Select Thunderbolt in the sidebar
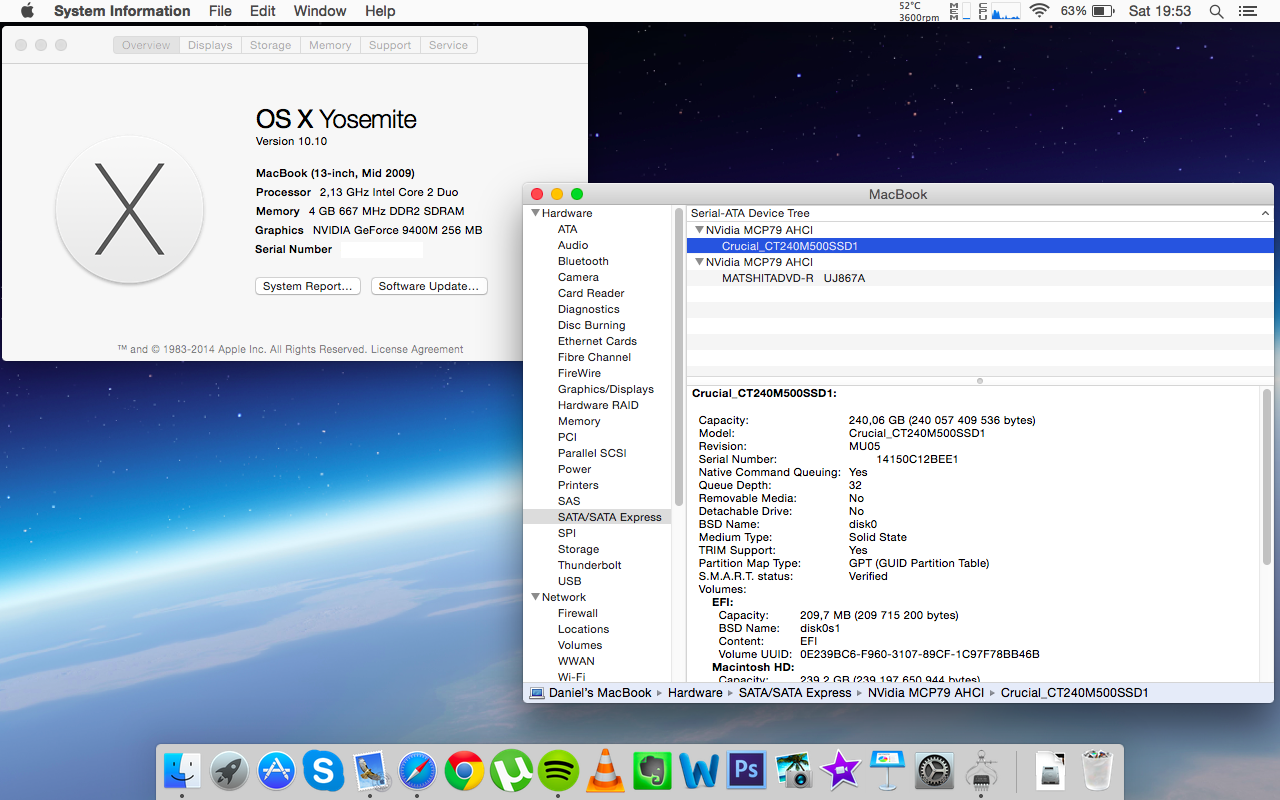1280x800 pixels. click(590, 565)
